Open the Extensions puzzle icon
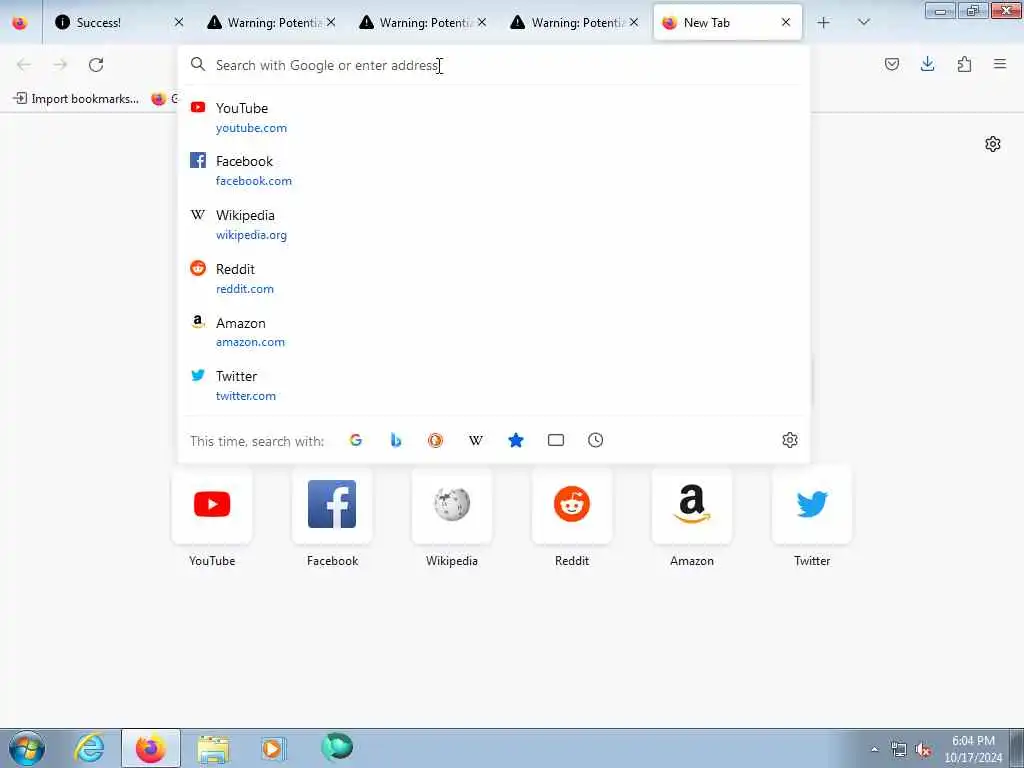1024x768 pixels. point(964,64)
